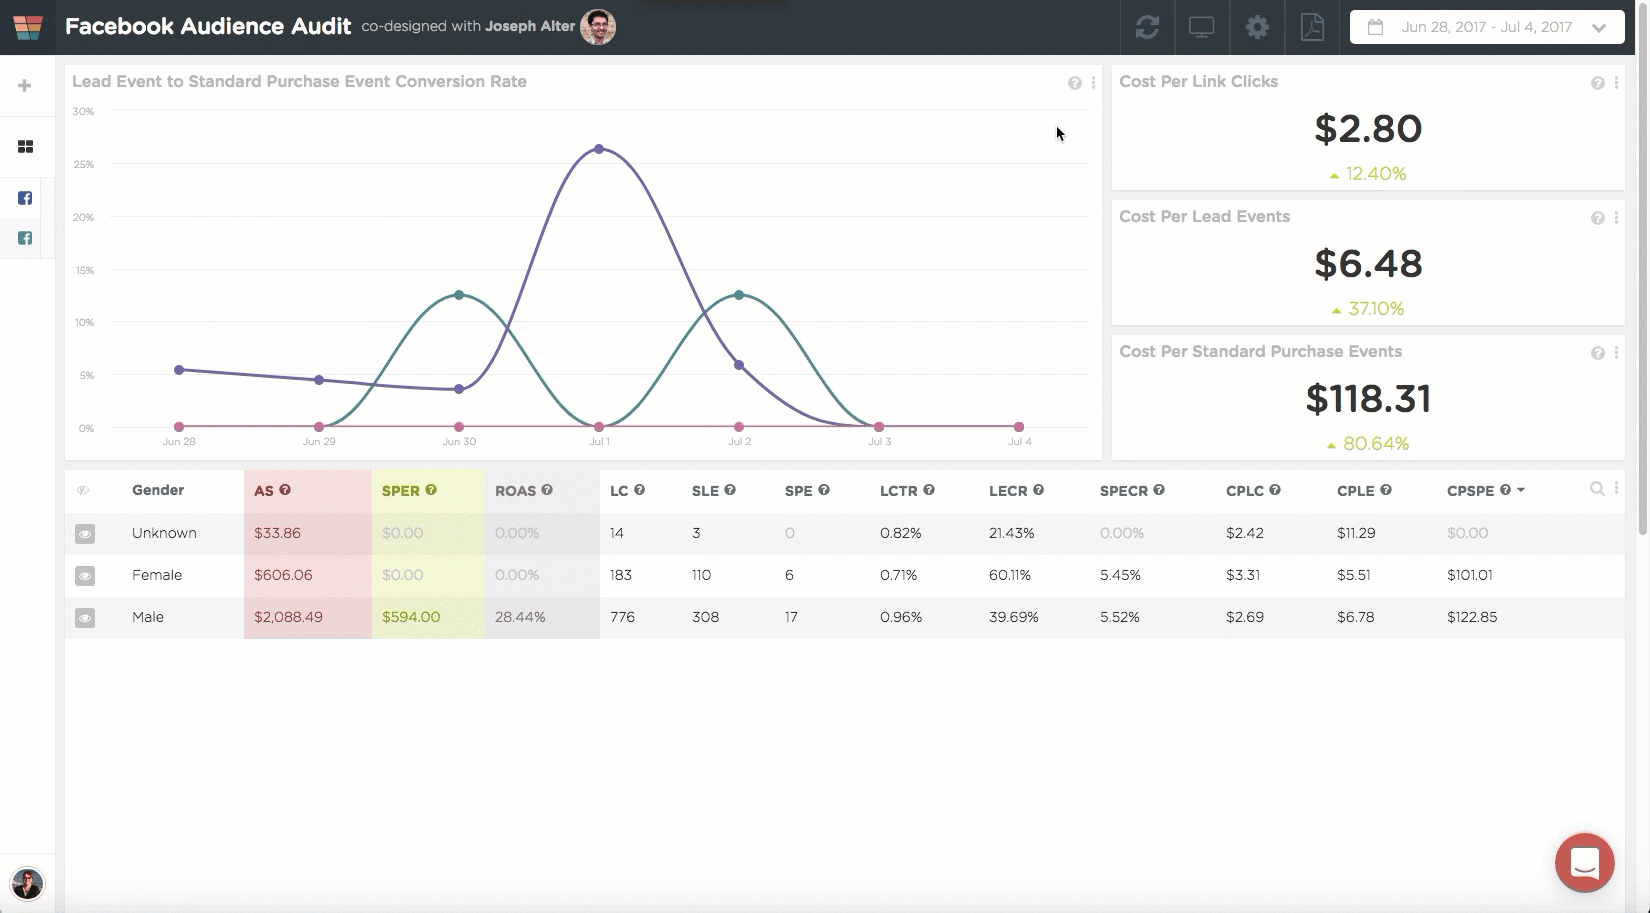
Task: Open the table widget options menu
Action: (1616, 489)
